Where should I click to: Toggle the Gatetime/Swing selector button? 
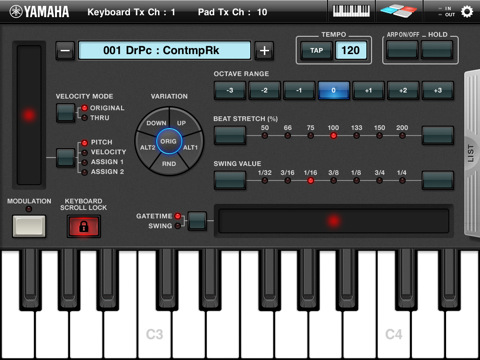[197, 221]
